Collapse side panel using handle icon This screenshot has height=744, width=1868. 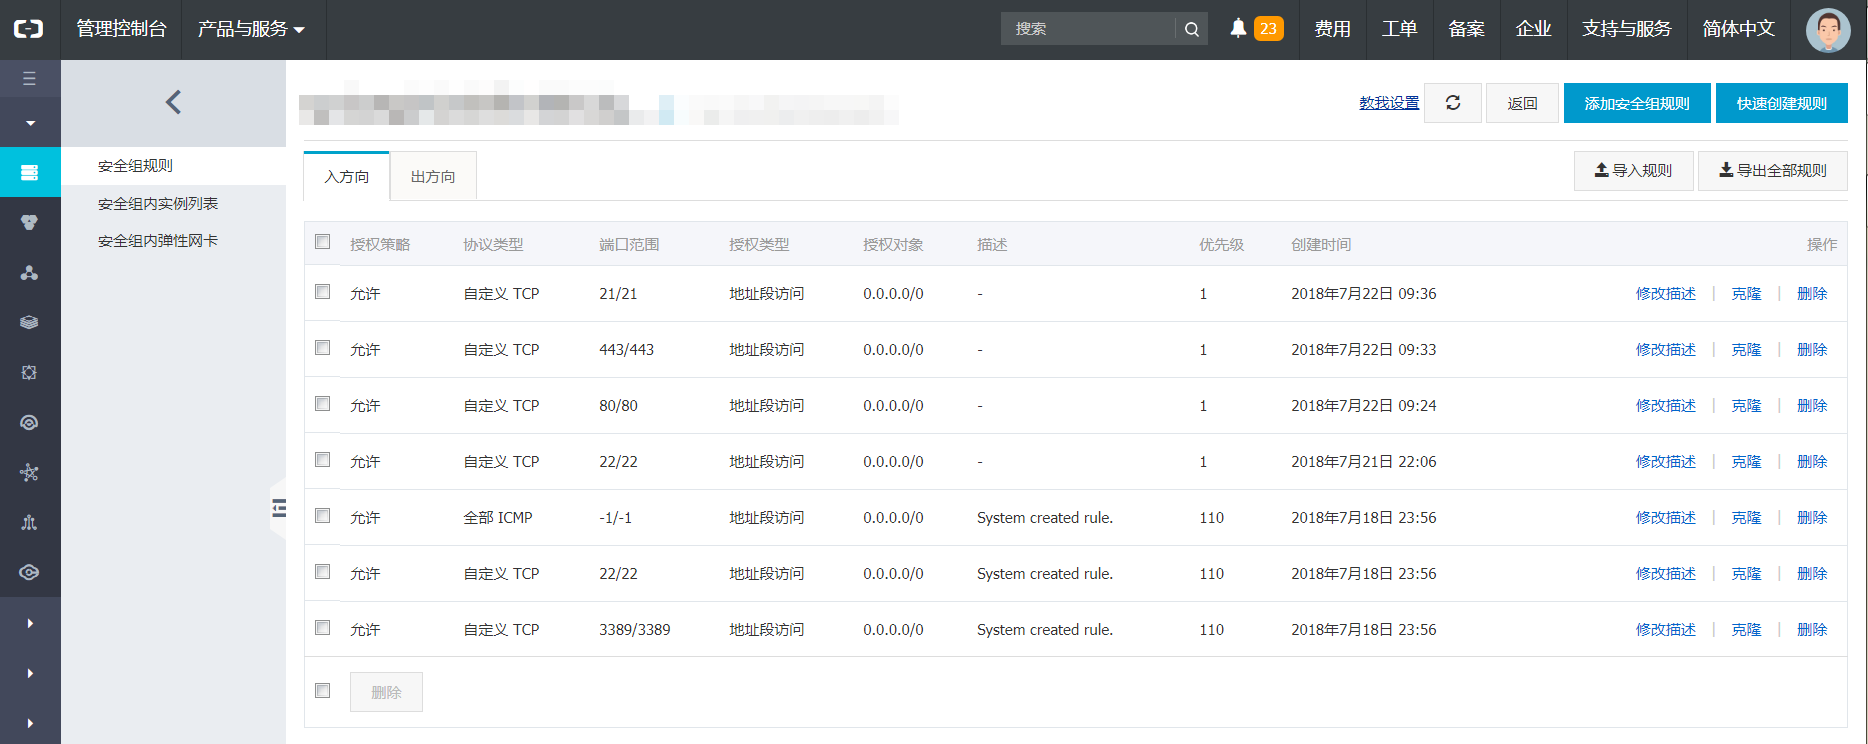click(x=279, y=508)
